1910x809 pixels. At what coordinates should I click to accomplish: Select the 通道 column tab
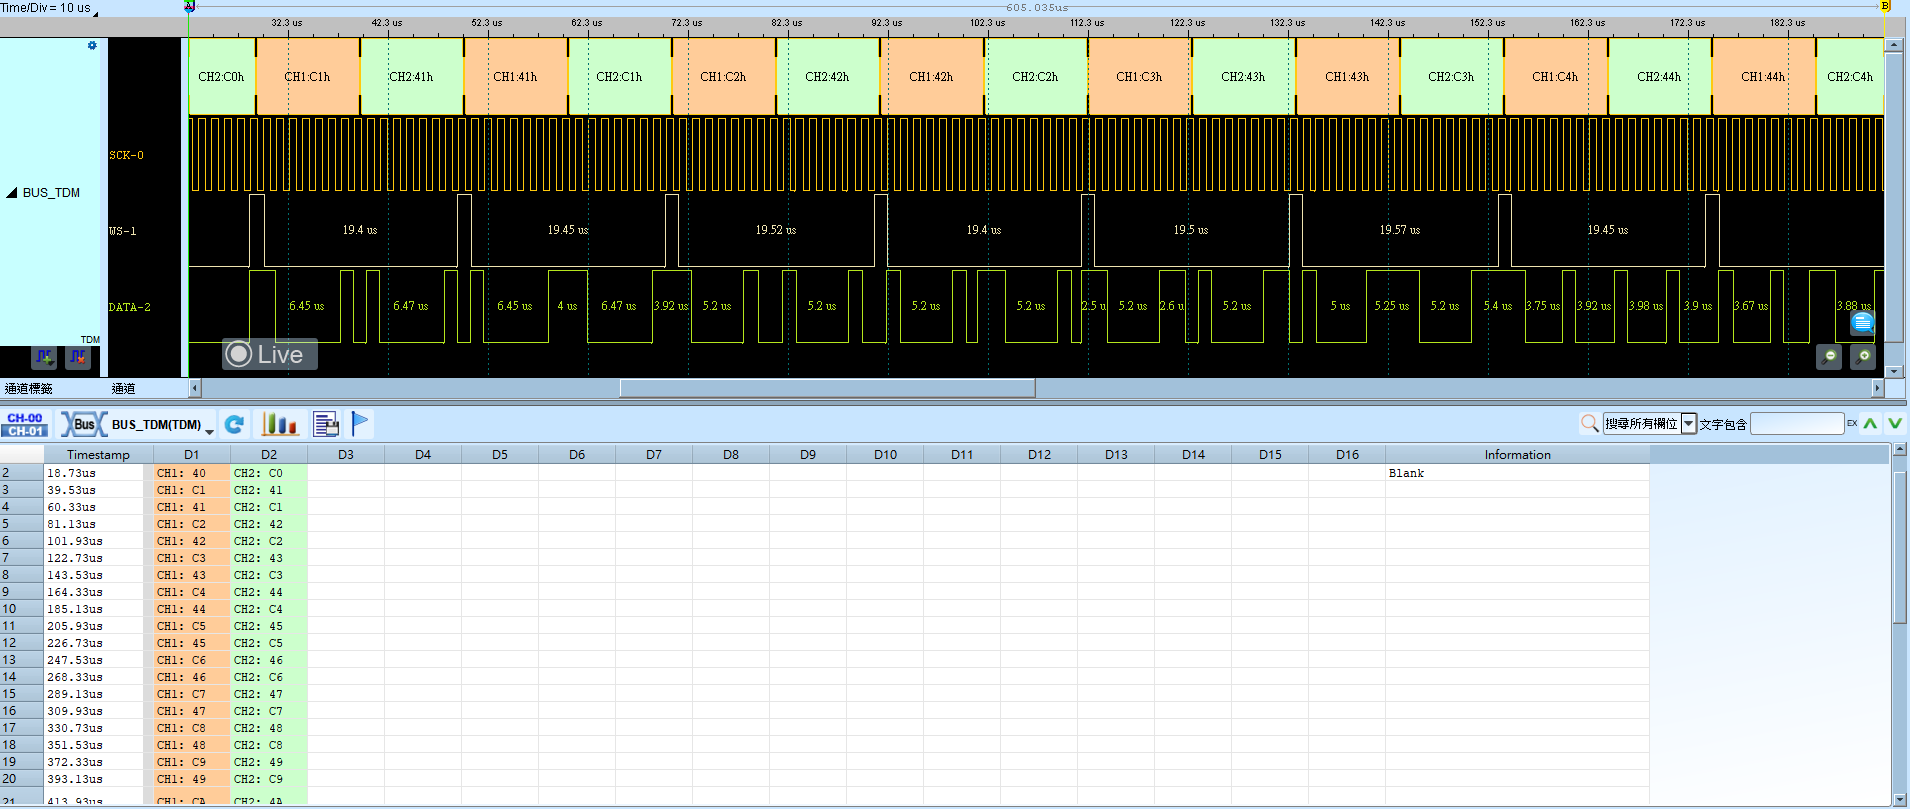(x=123, y=389)
